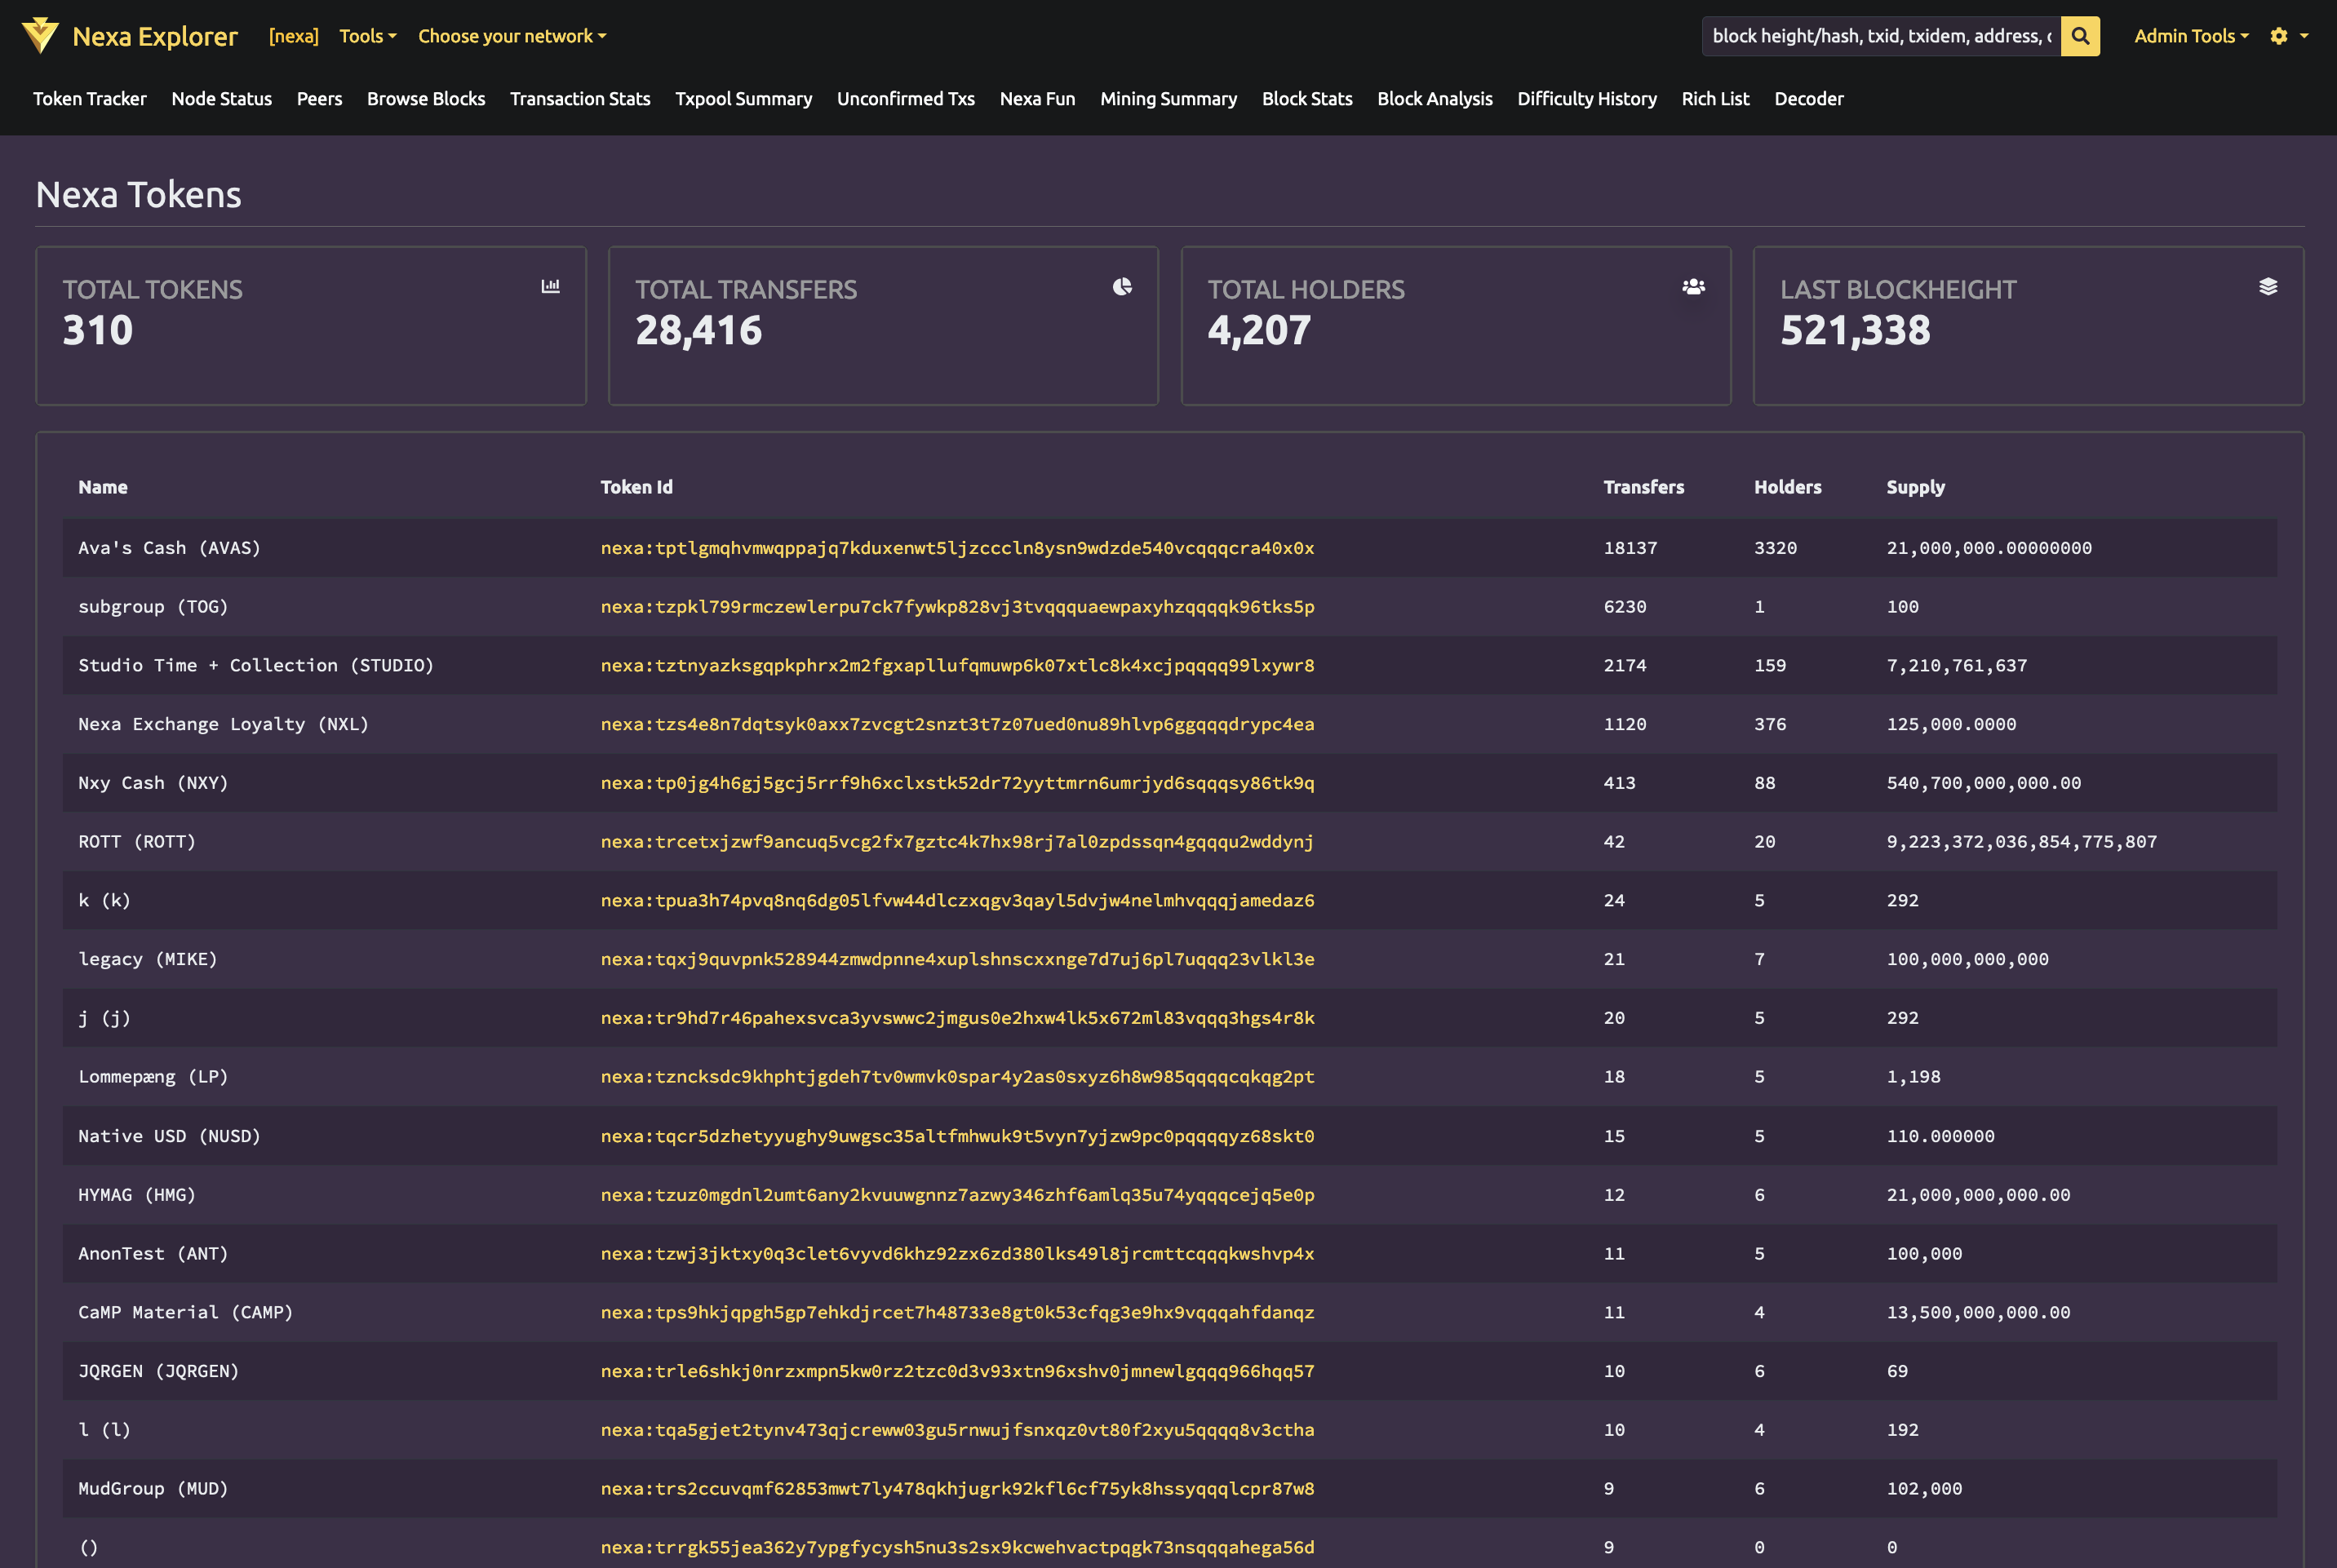This screenshot has width=2337, height=1568.
Task: Expand the Admin Tools dropdown
Action: pos(2191,36)
